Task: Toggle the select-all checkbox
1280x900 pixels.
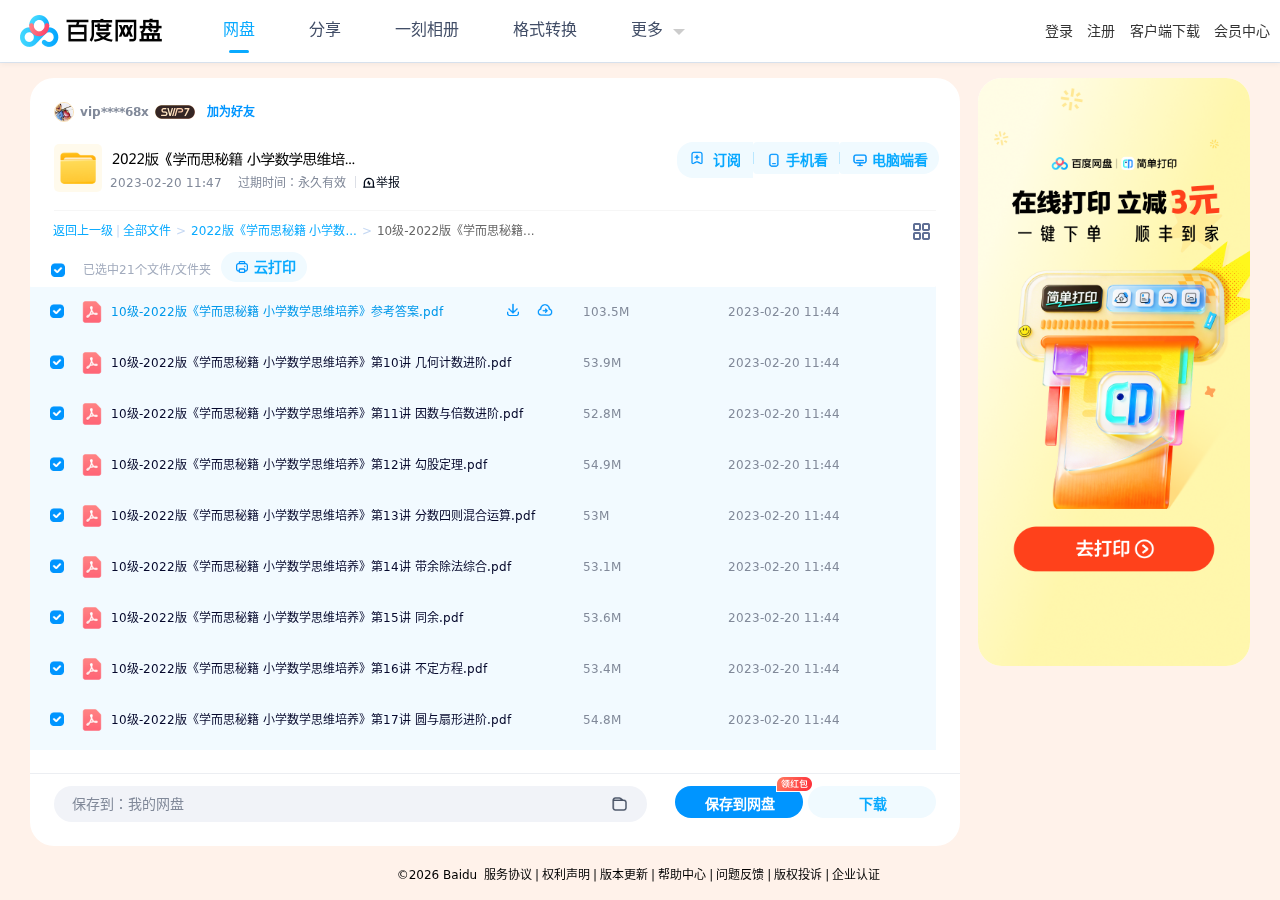Action: pyautogui.click(x=58, y=270)
